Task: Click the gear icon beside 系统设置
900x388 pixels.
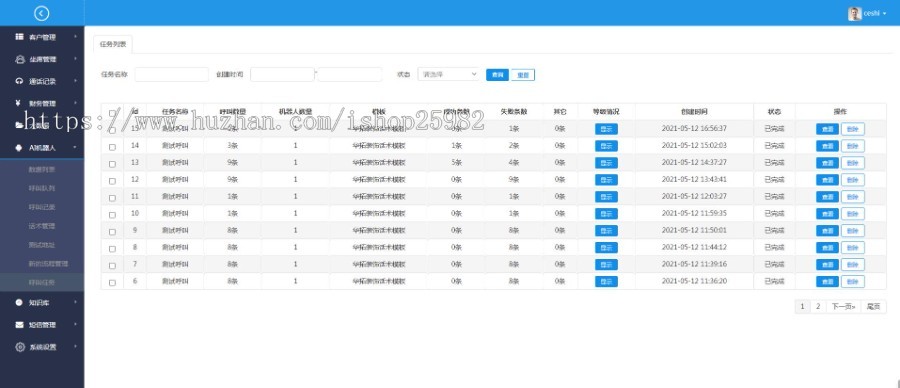Action: 20,347
